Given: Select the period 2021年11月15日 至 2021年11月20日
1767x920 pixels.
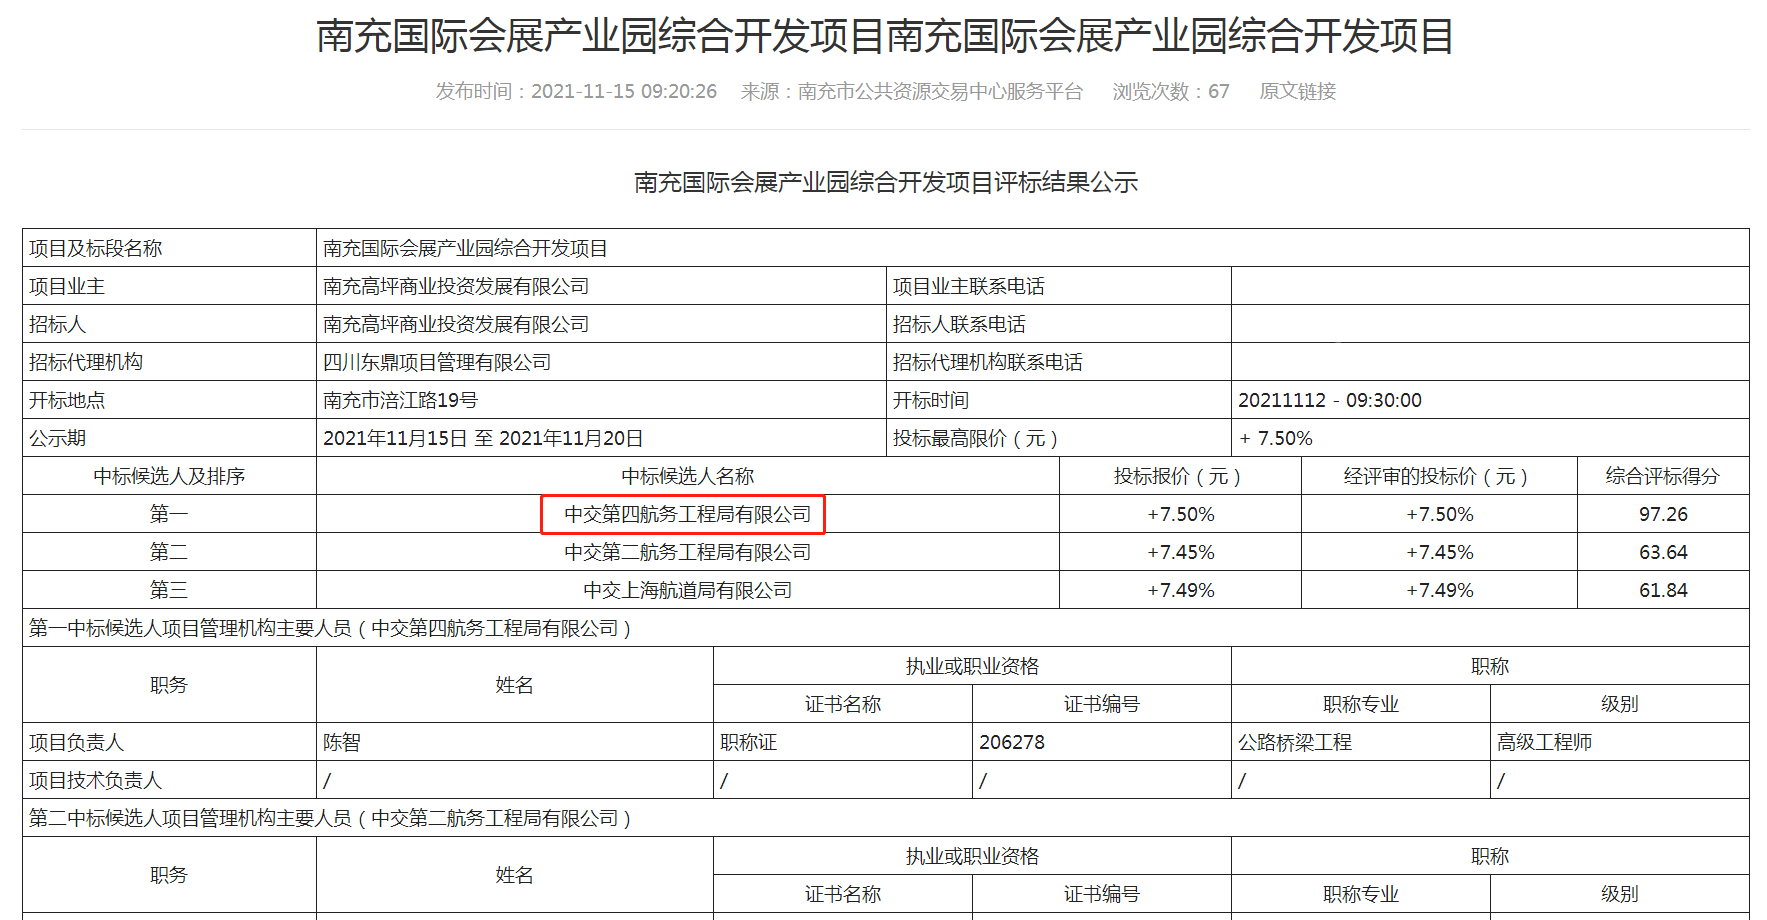Looking at the screenshot, I should pos(483,438).
